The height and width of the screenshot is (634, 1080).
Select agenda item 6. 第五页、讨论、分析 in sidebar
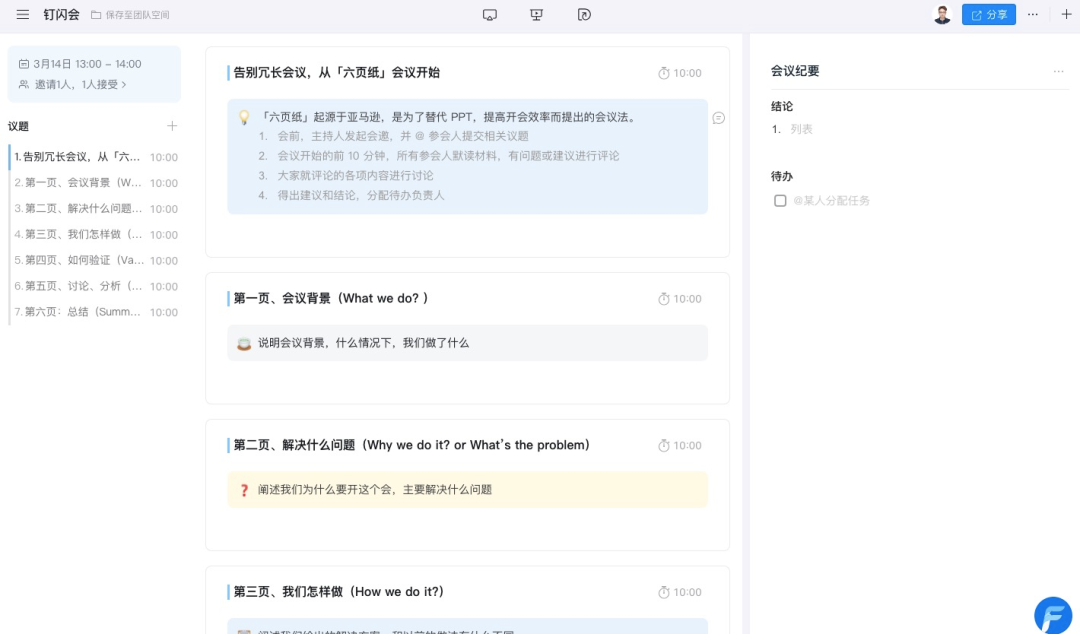(94, 286)
